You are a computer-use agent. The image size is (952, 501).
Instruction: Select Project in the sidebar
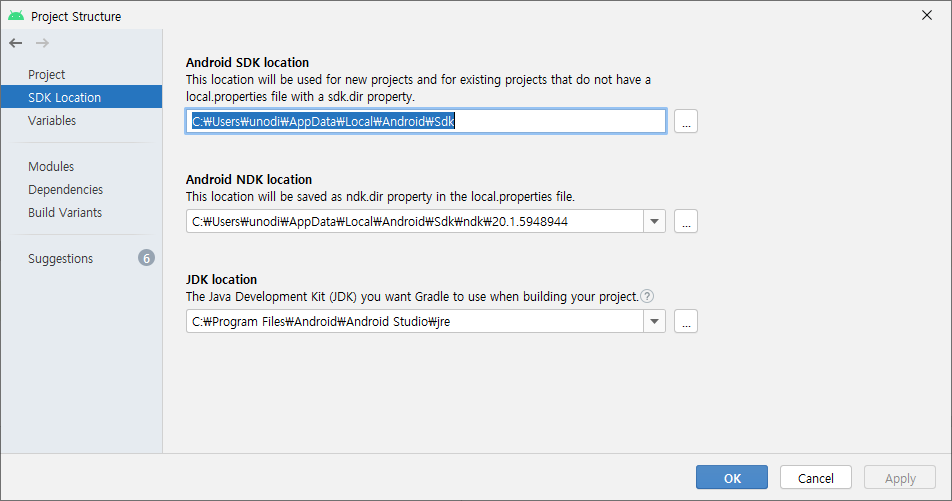pyautogui.click(x=81, y=74)
